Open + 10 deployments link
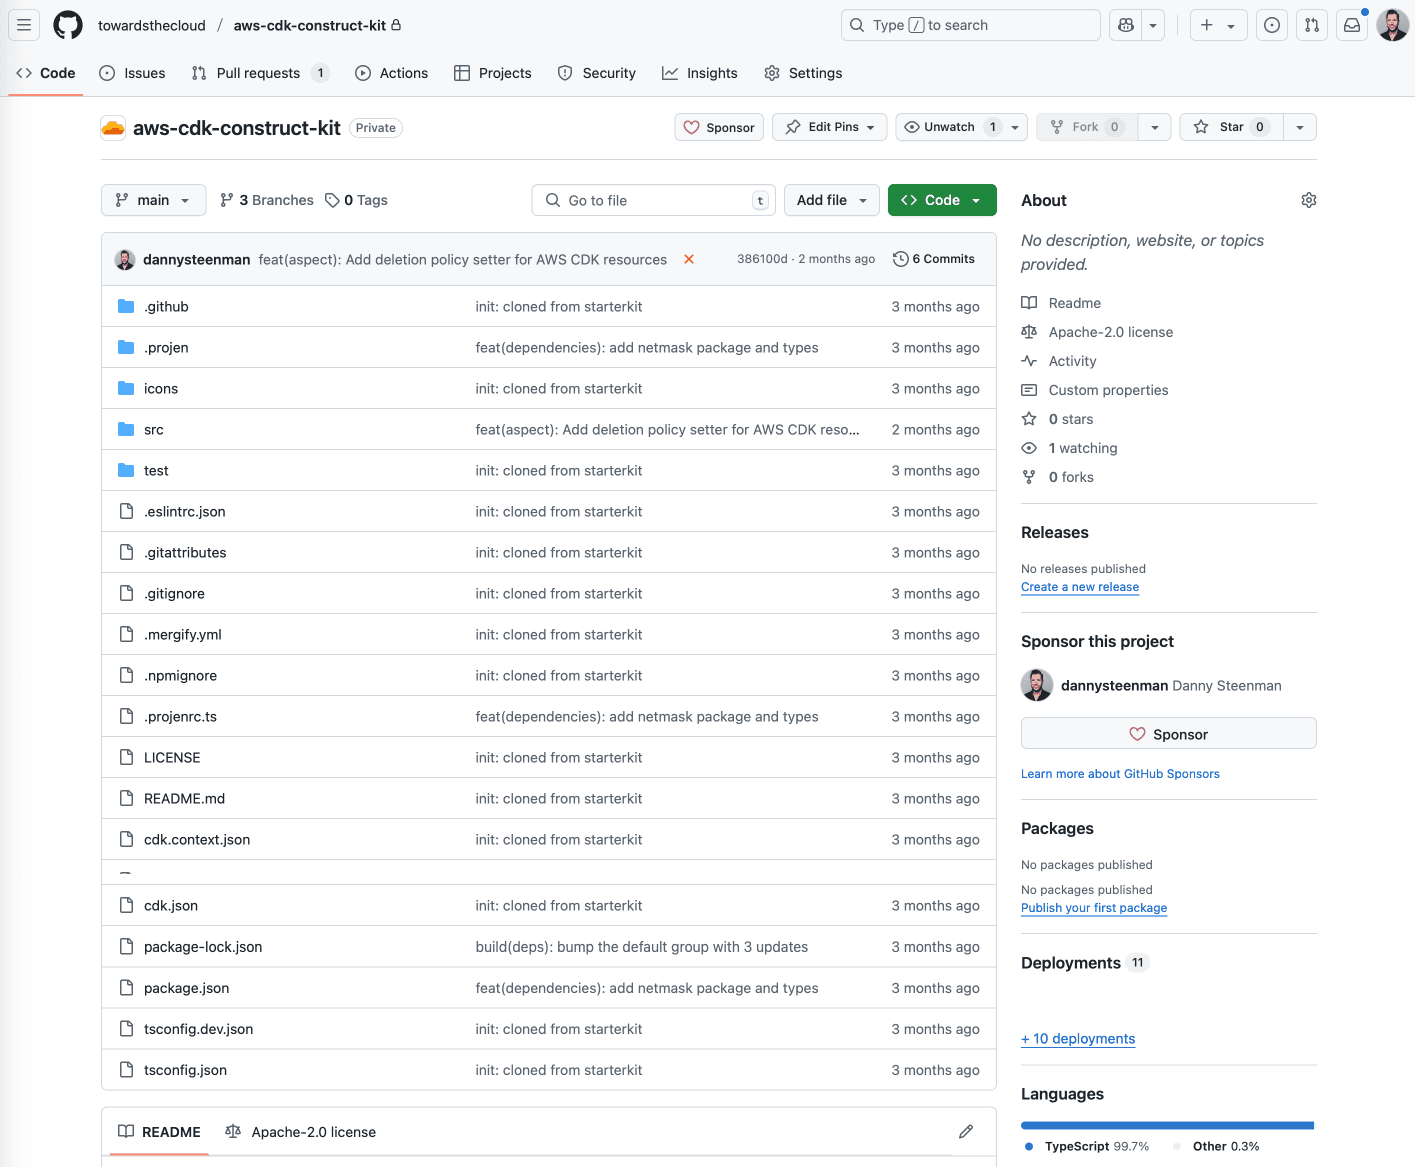 [1078, 1039]
